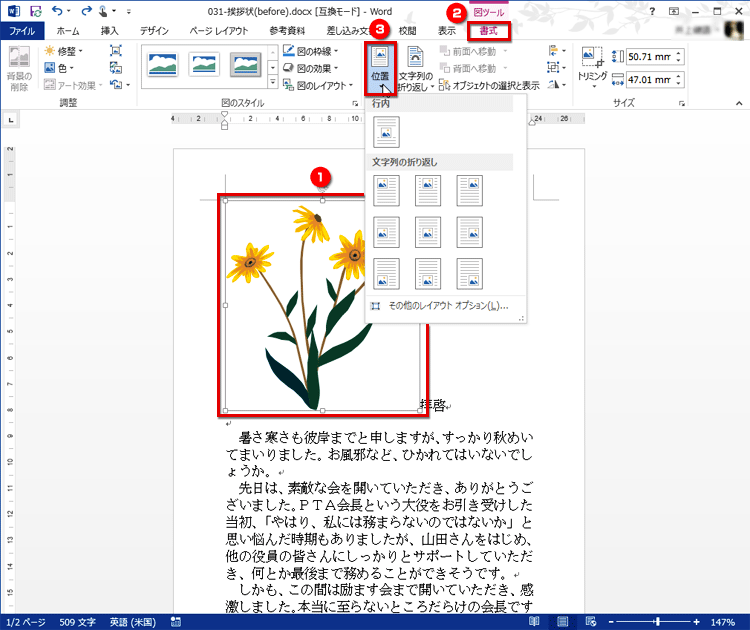Switch to the 表示 tab
The image size is (750, 630).
click(x=447, y=31)
